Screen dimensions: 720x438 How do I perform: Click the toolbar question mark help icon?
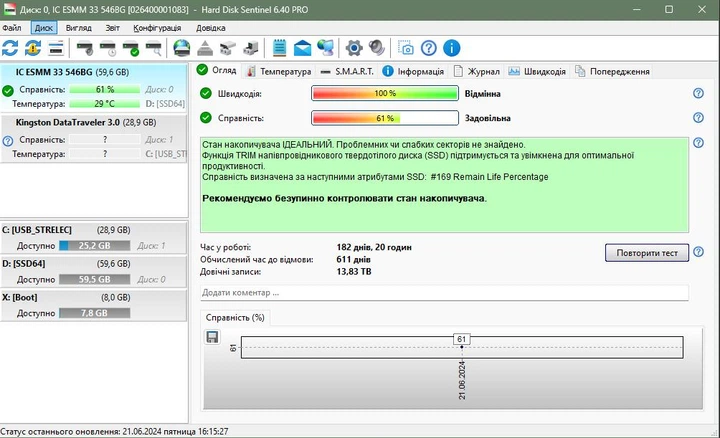pos(428,48)
